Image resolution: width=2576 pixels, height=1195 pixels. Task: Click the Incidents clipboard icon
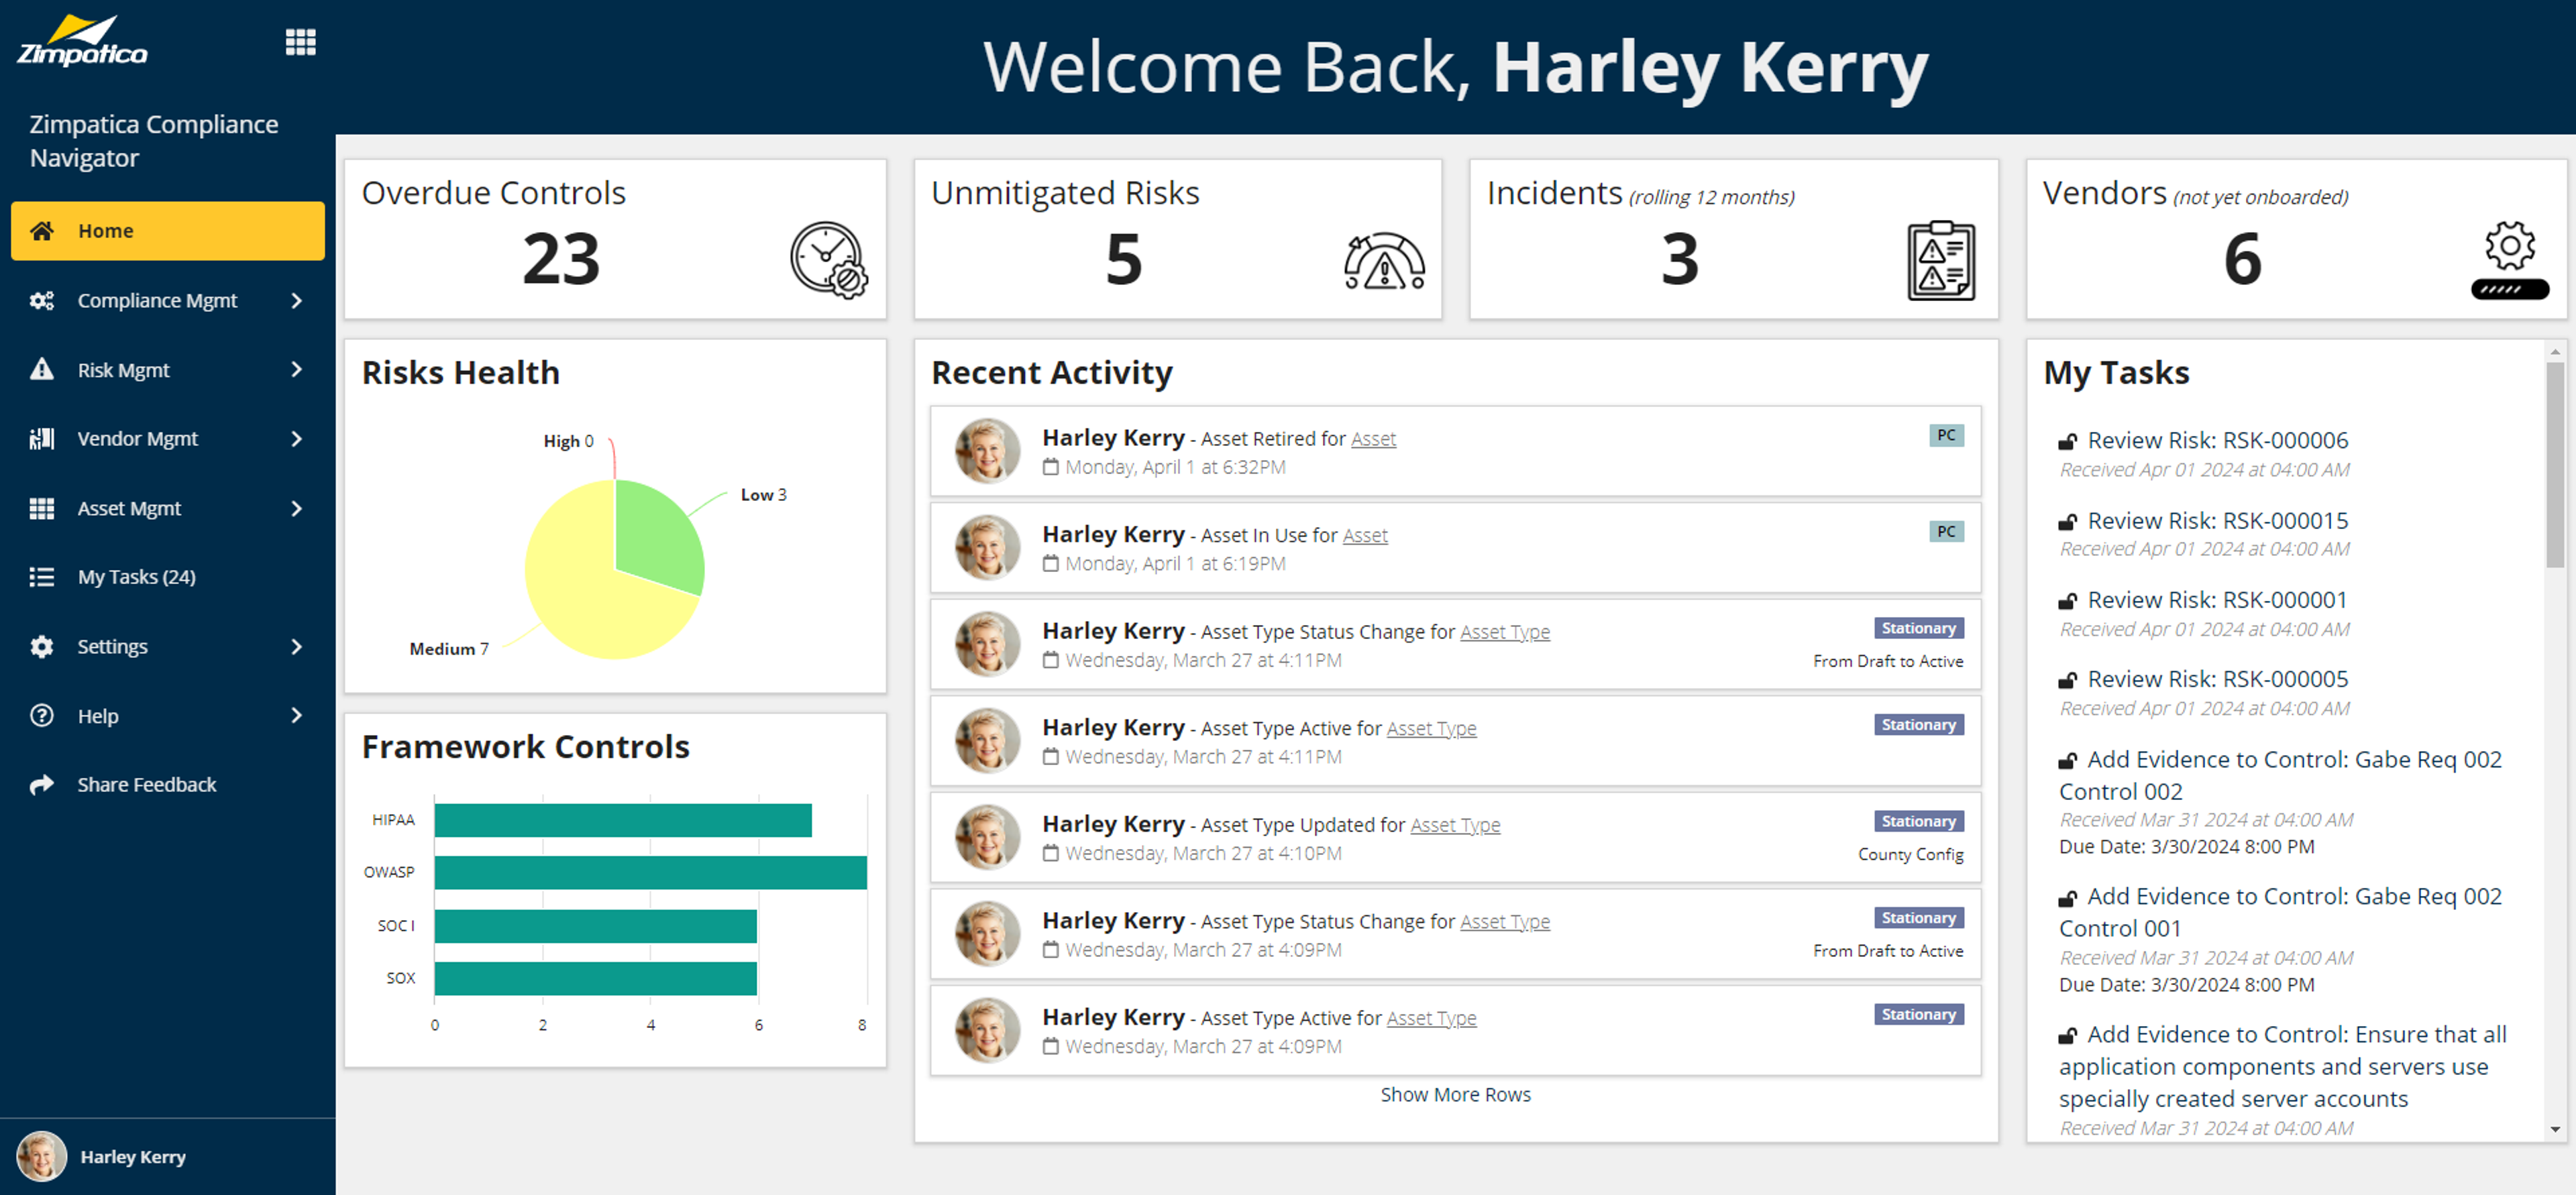click(1941, 260)
